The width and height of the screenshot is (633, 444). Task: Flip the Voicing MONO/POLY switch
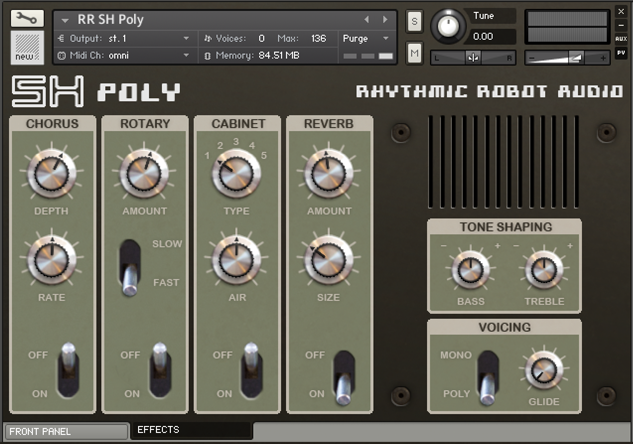[x=488, y=378]
